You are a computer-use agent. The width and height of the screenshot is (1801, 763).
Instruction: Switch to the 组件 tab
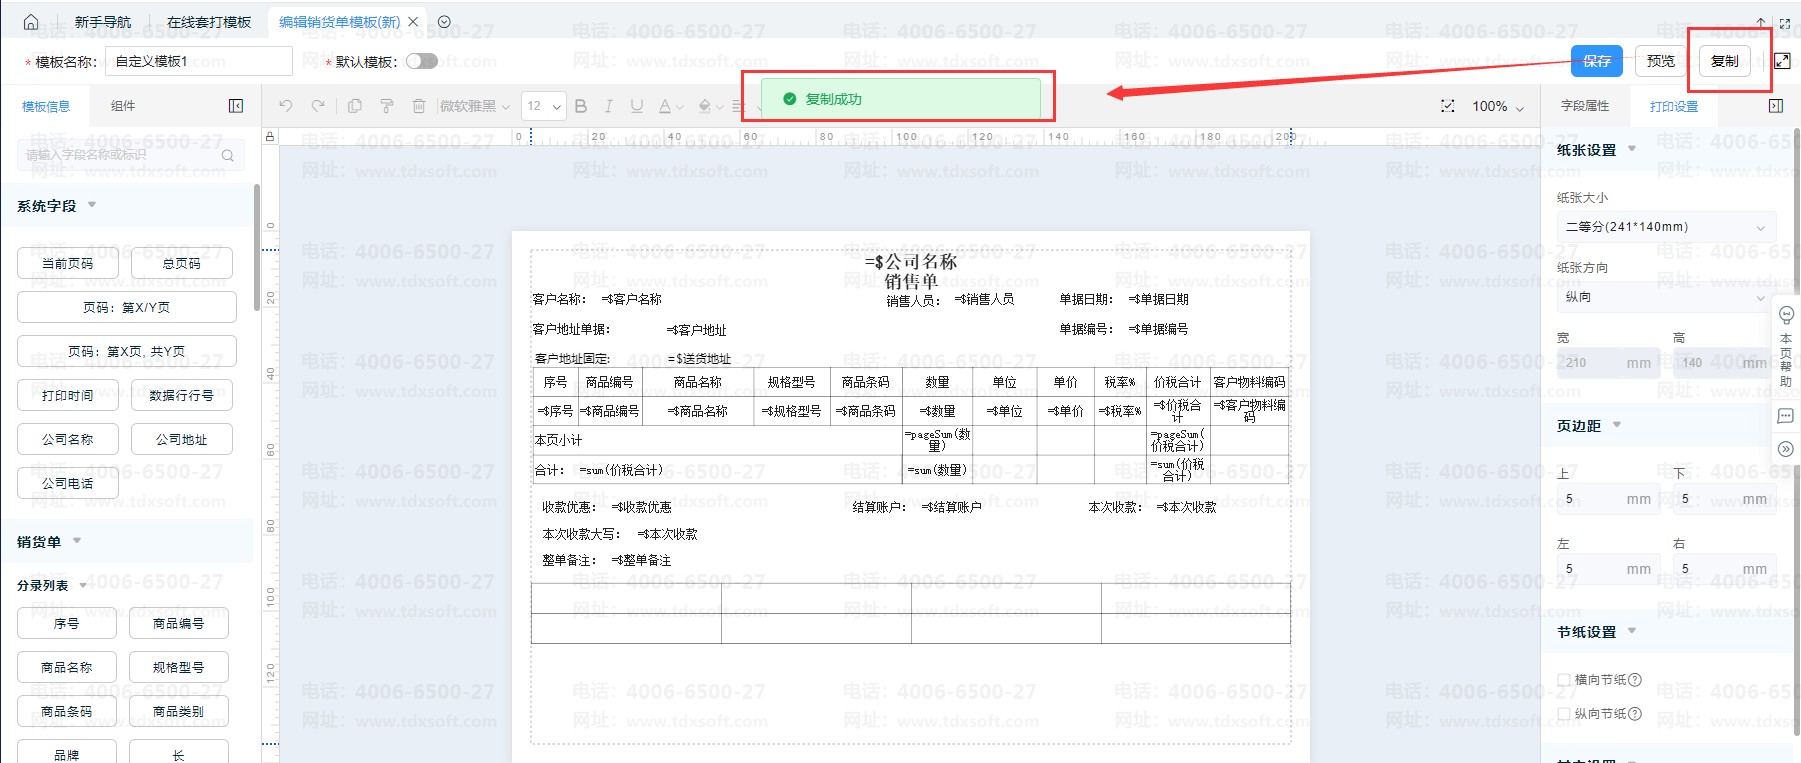pos(123,106)
